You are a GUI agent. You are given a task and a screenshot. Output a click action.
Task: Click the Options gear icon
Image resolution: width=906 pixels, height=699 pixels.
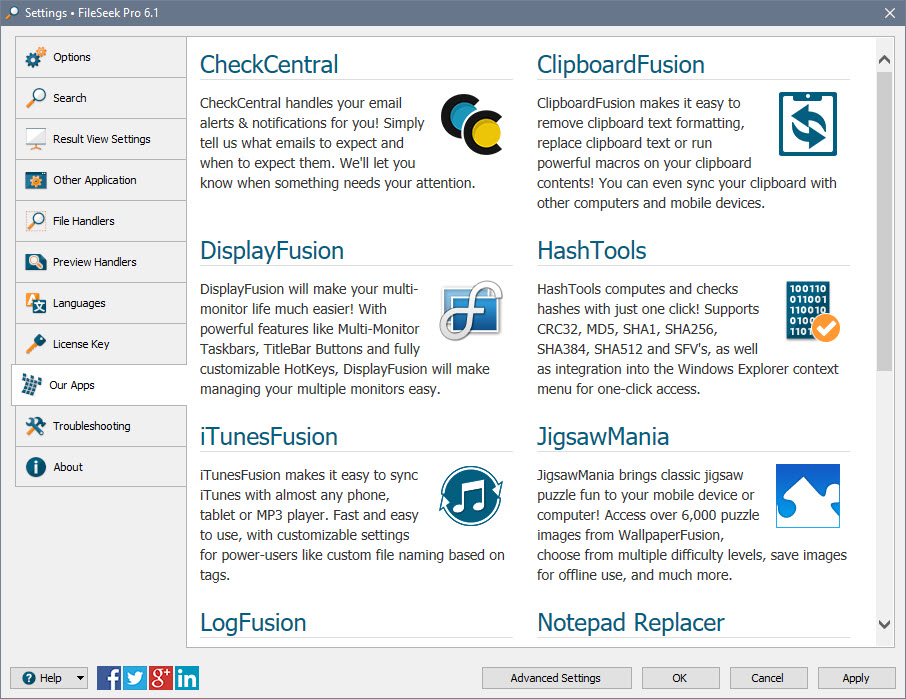pyautogui.click(x=36, y=57)
